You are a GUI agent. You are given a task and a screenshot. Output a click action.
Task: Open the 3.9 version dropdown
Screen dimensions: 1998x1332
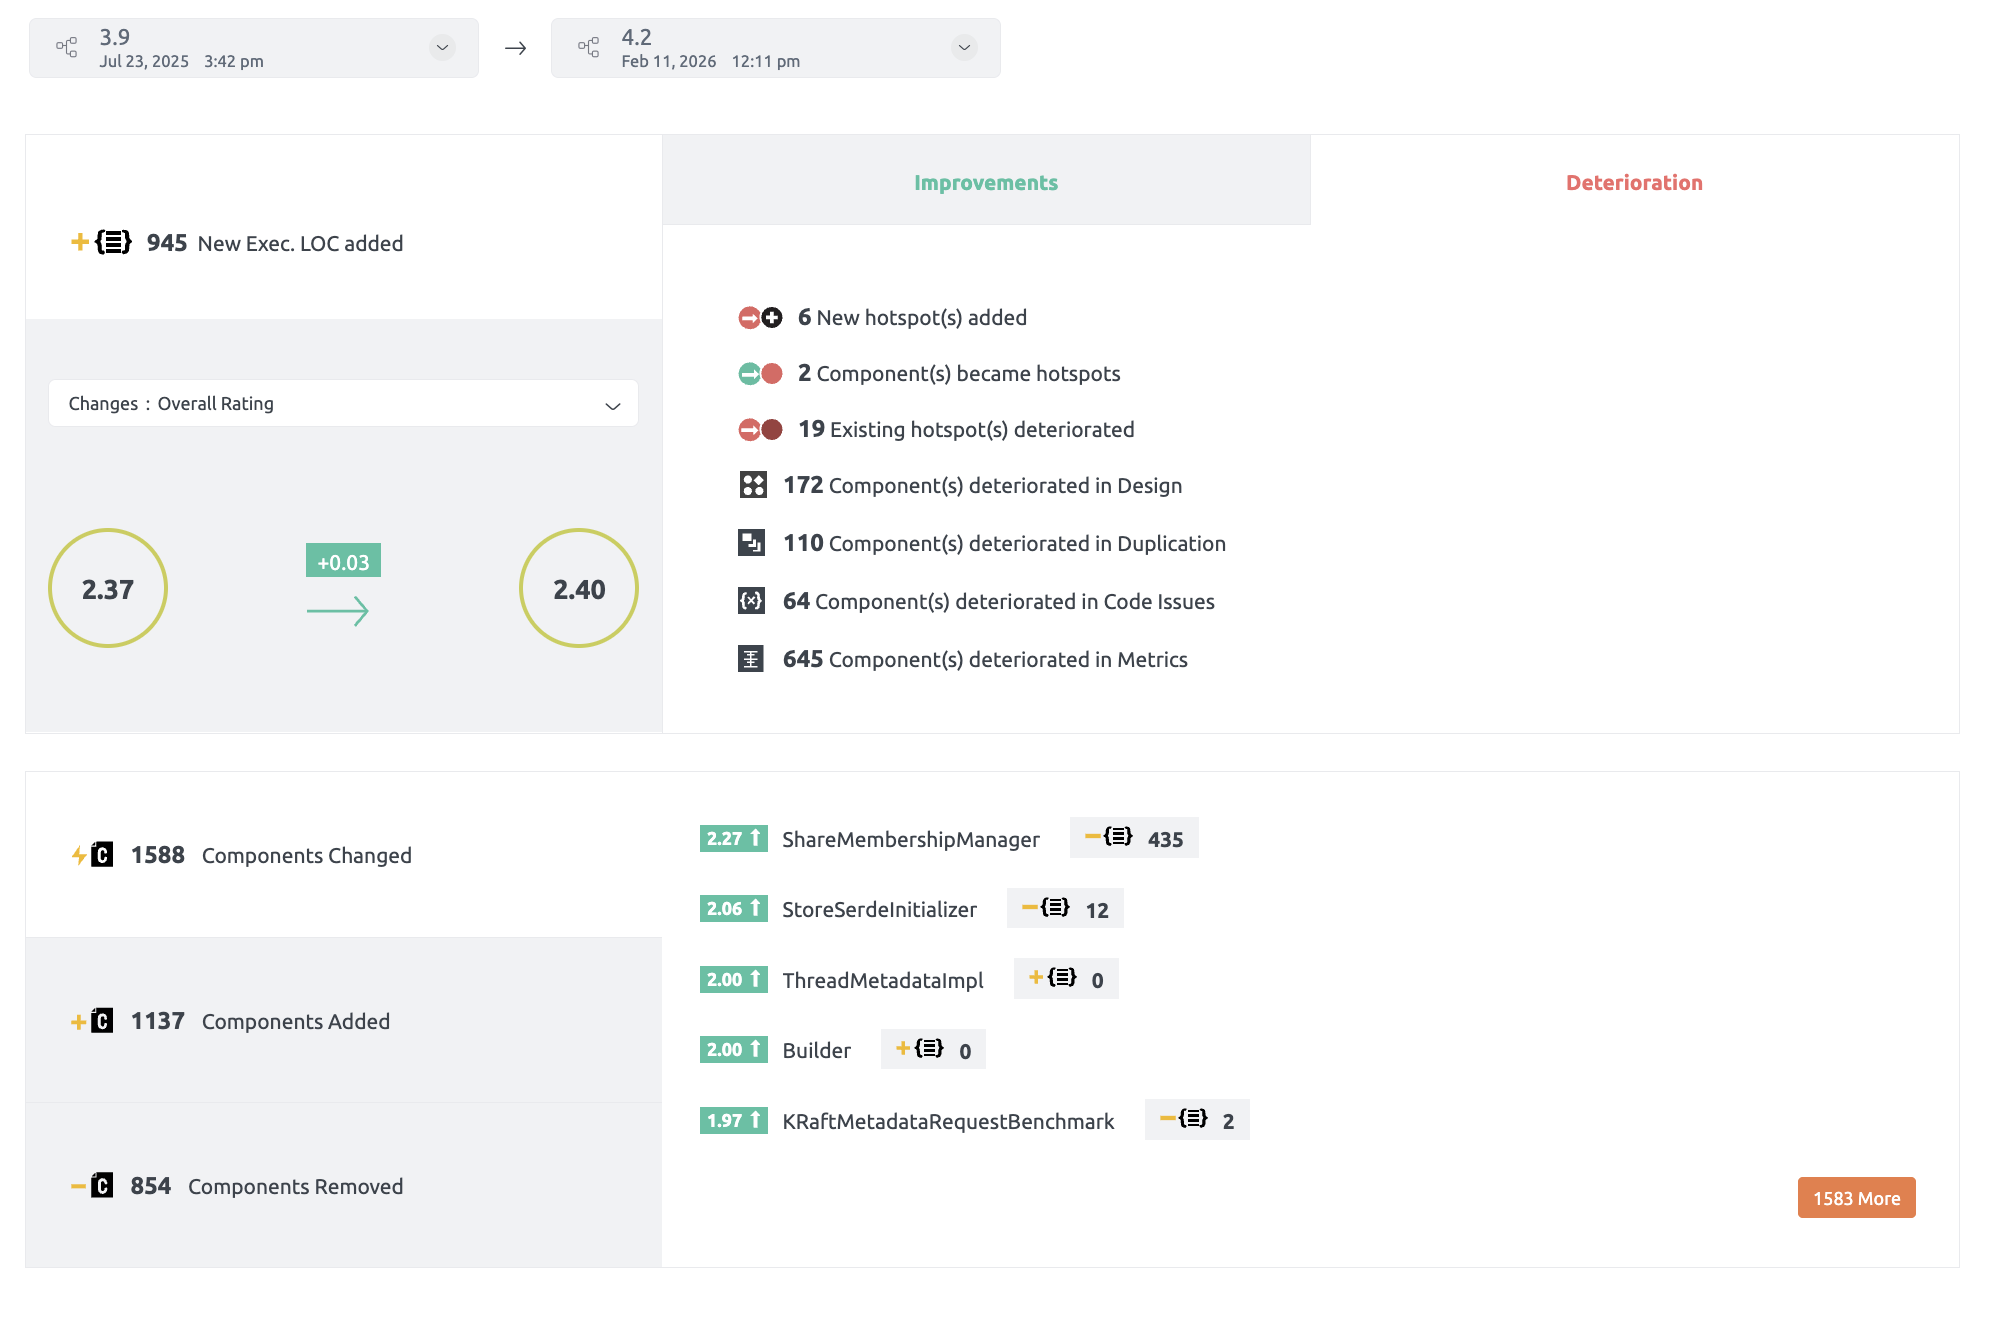[442, 47]
